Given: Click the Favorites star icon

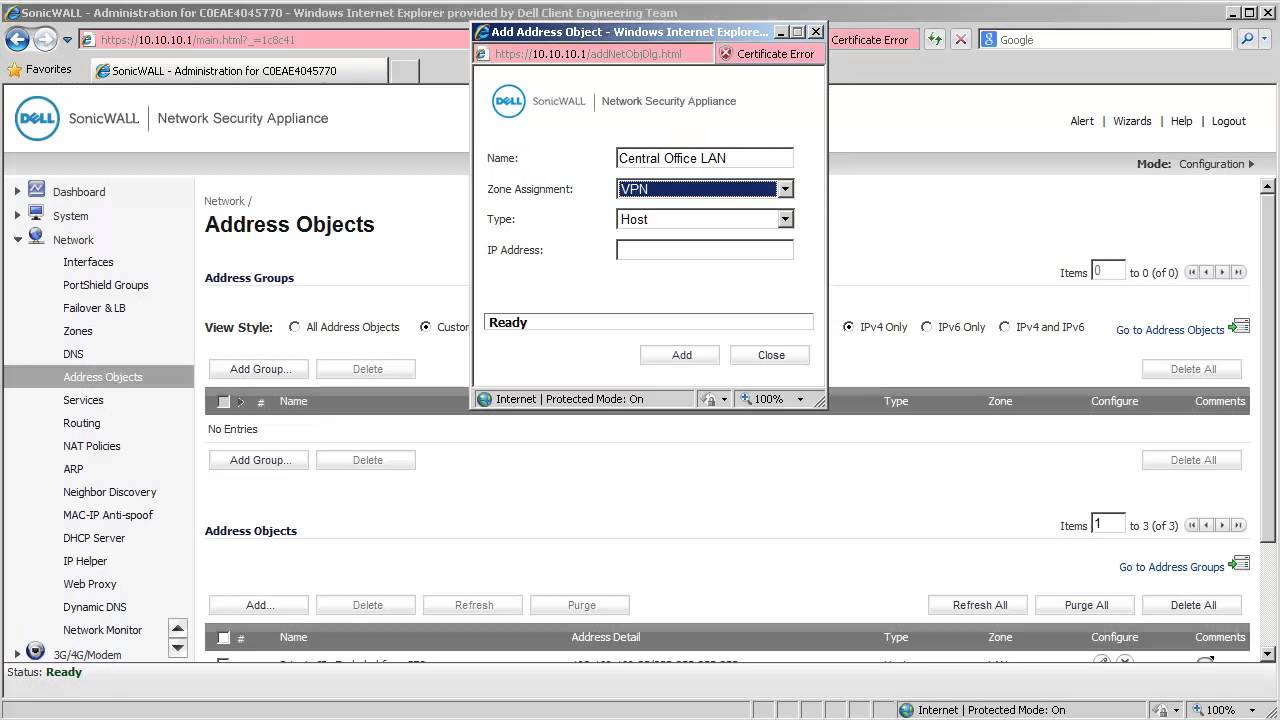Looking at the screenshot, I should click(x=14, y=70).
